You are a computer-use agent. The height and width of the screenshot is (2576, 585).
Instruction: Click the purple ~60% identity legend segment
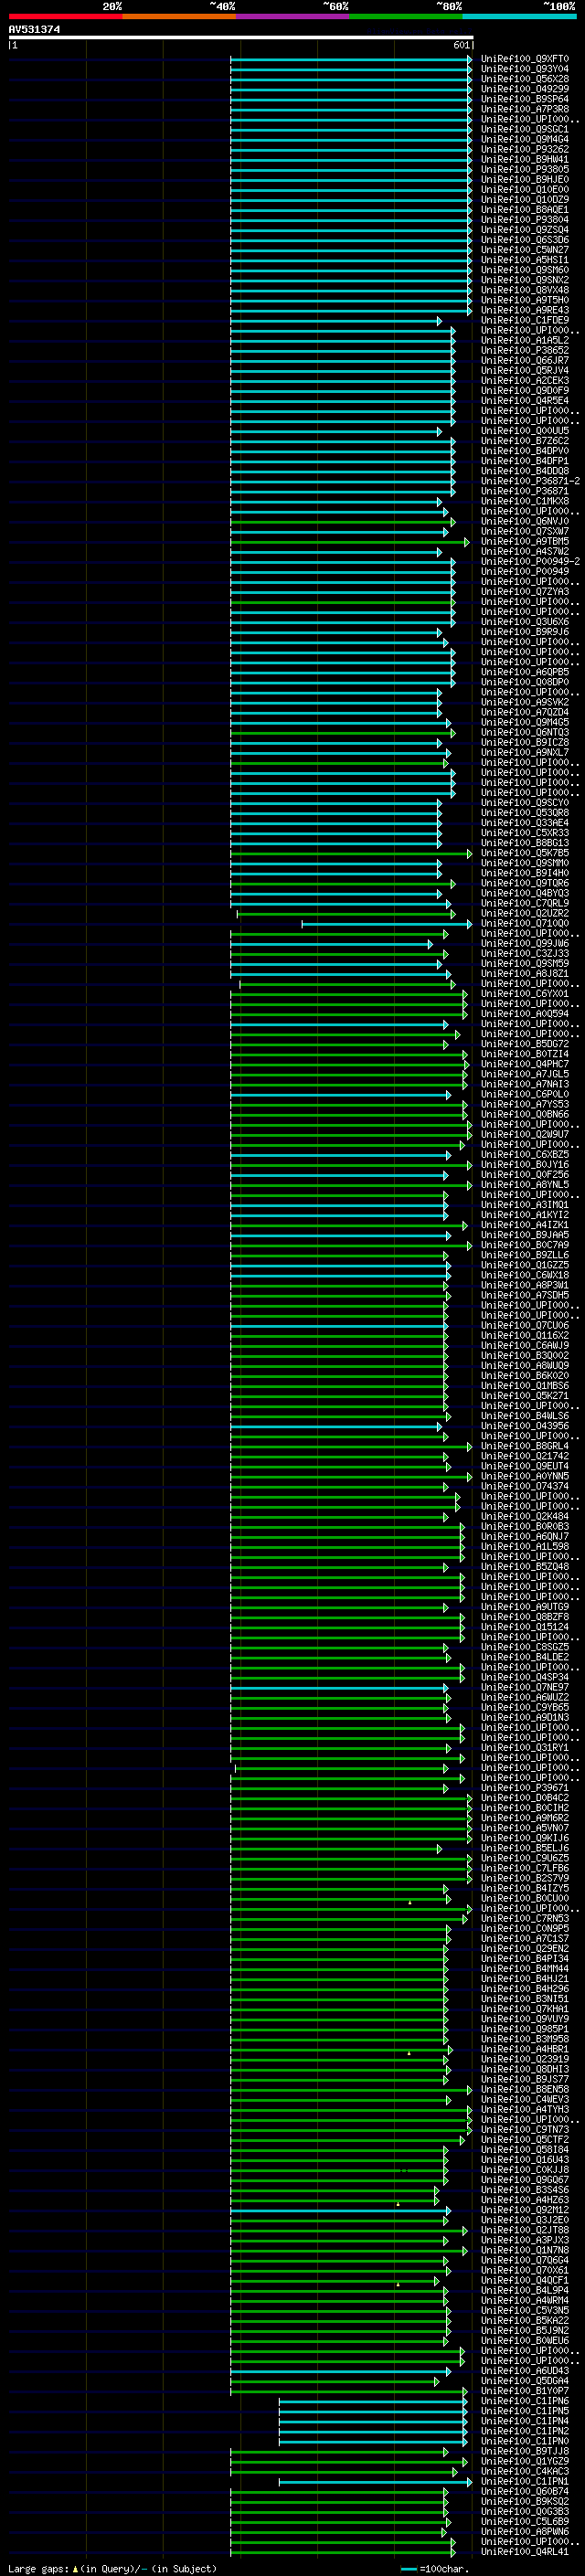point(293,16)
